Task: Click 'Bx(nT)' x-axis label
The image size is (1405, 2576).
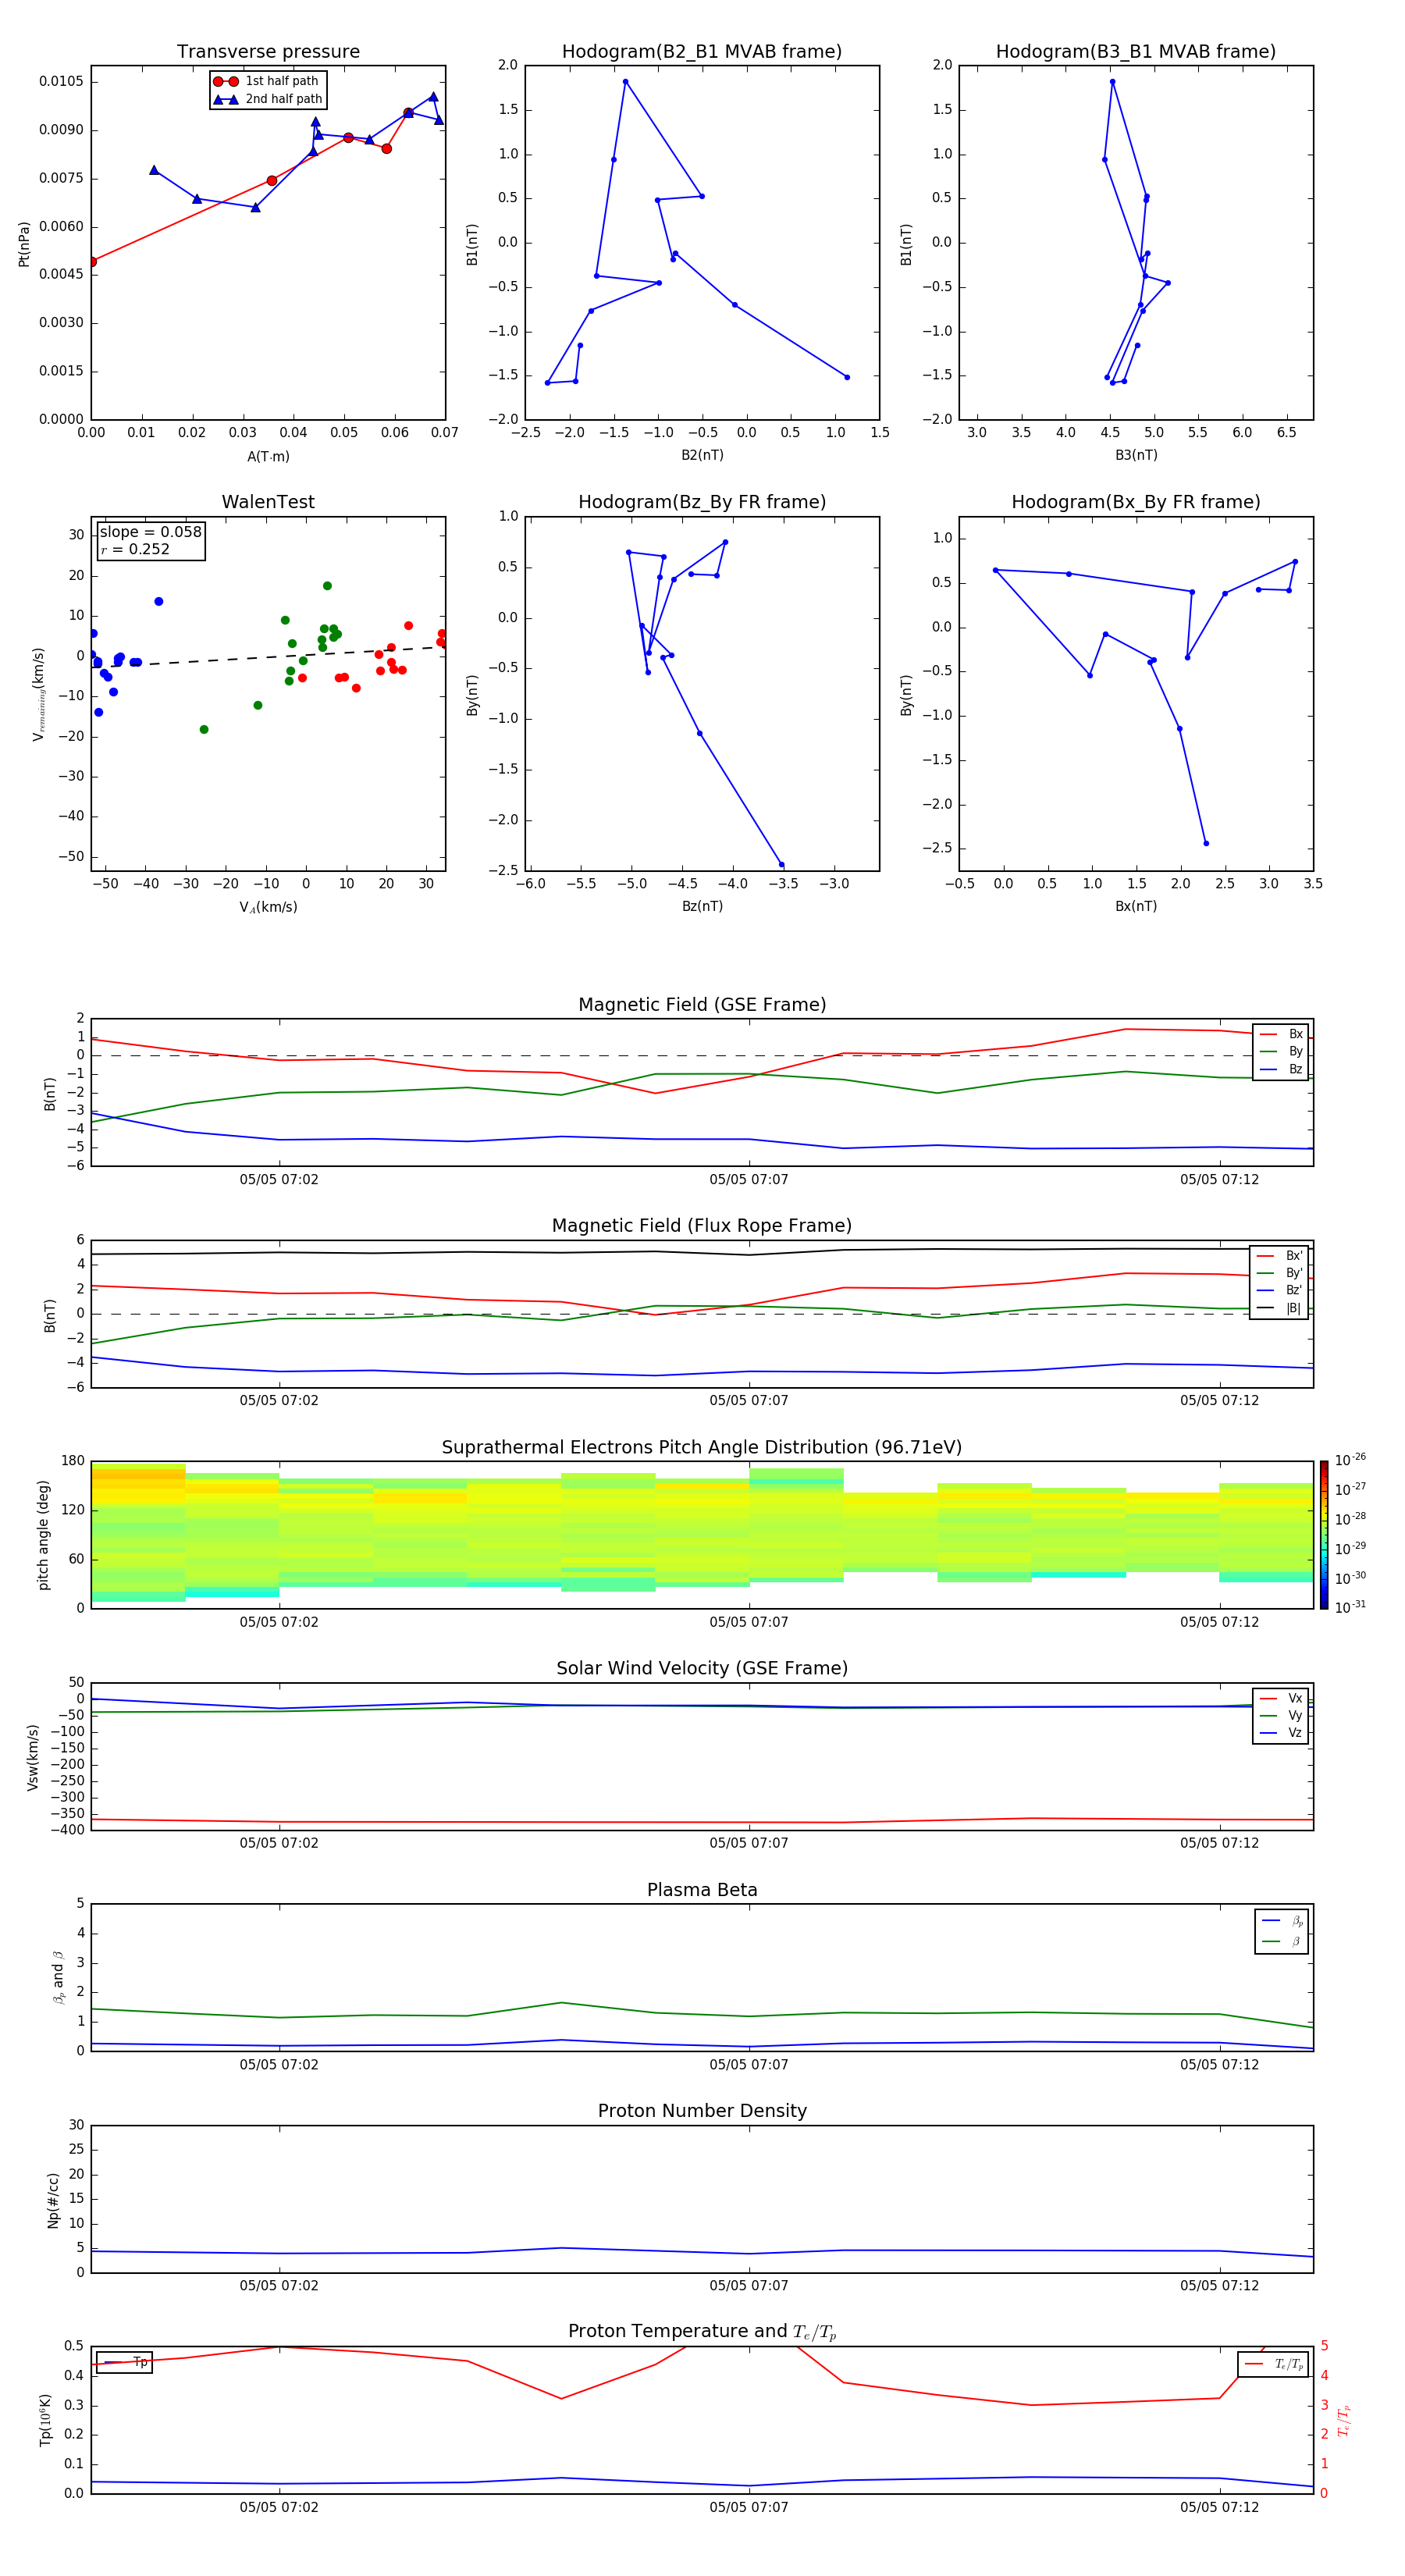Action: [x=1136, y=906]
